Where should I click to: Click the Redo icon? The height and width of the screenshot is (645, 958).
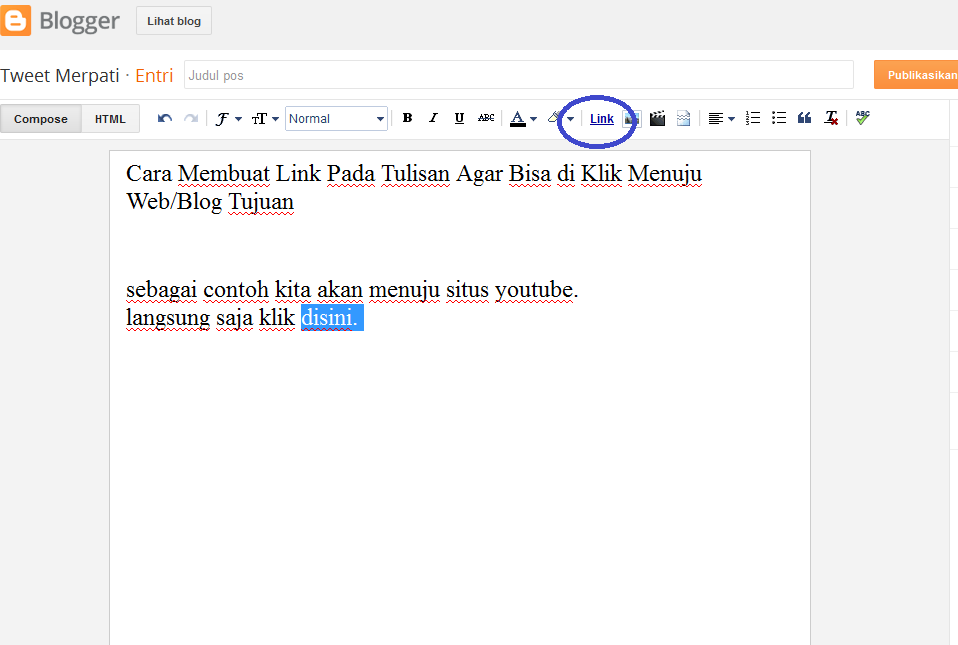tap(190, 118)
